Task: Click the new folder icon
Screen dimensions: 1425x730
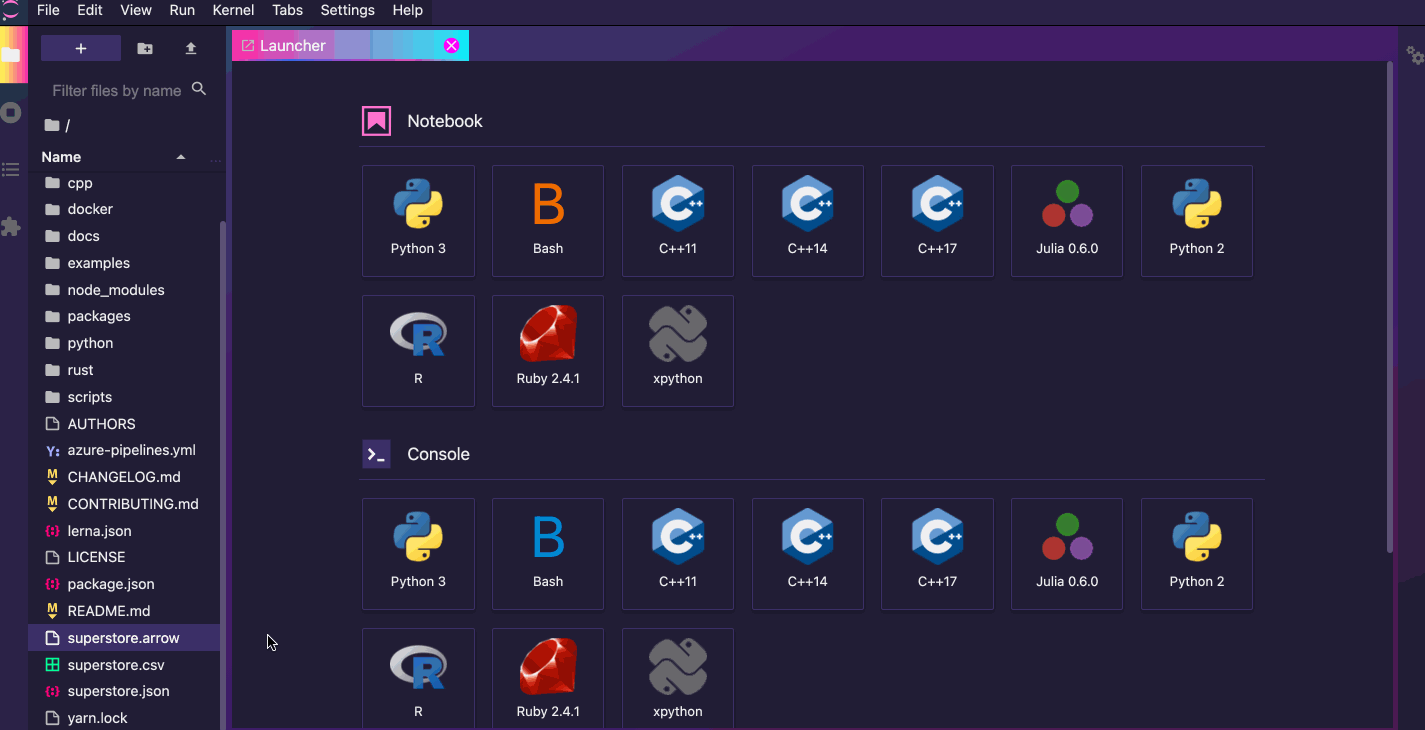Action: (145, 48)
